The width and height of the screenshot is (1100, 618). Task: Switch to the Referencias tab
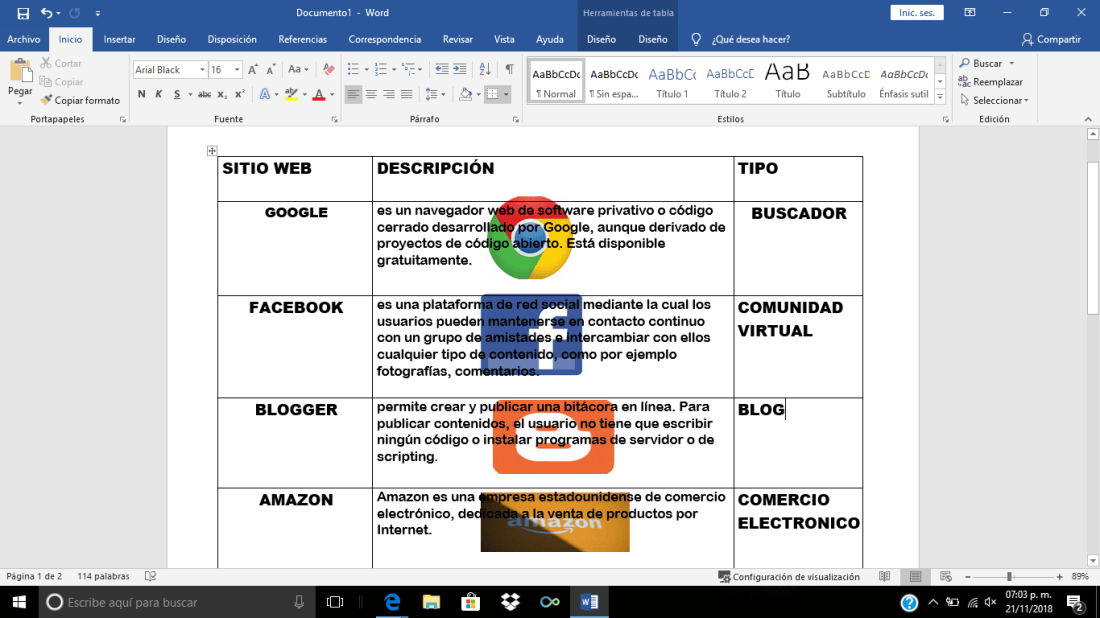pyautogui.click(x=302, y=39)
